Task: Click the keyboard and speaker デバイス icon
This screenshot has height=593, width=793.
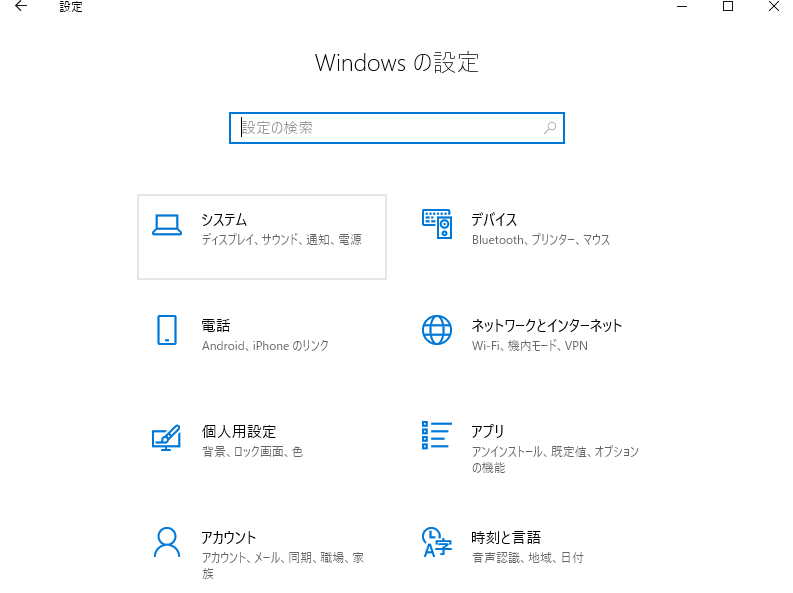Action: coord(437,225)
